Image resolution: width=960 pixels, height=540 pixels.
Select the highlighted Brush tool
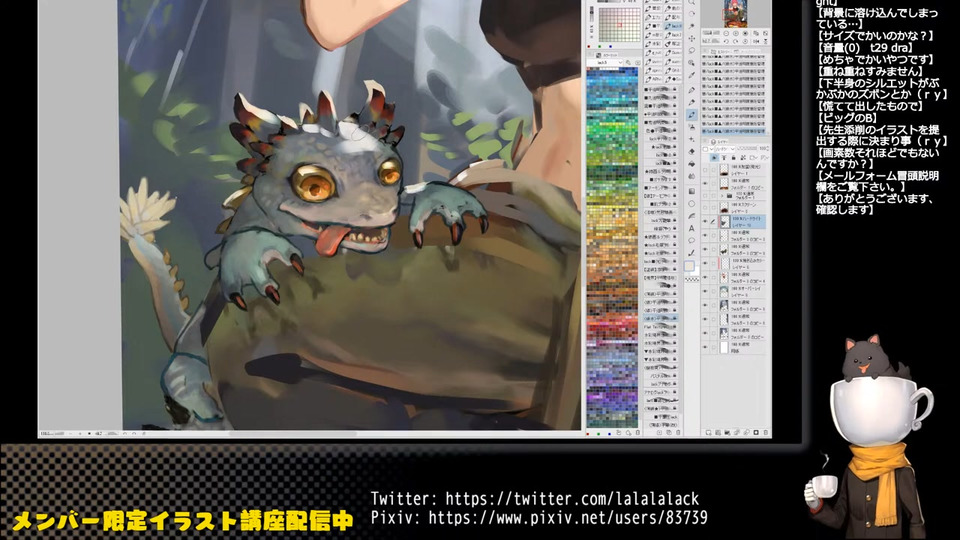[x=692, y=114]
